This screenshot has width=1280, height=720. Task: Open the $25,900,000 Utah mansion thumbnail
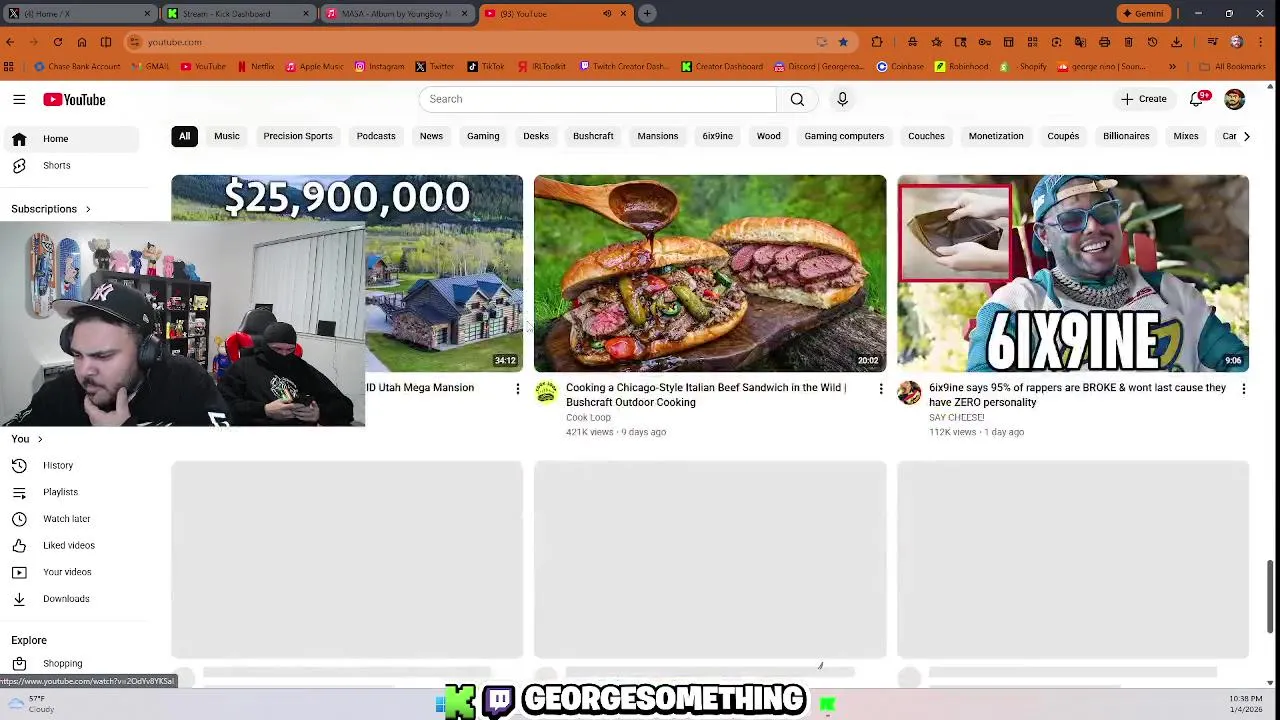(444, 273)
